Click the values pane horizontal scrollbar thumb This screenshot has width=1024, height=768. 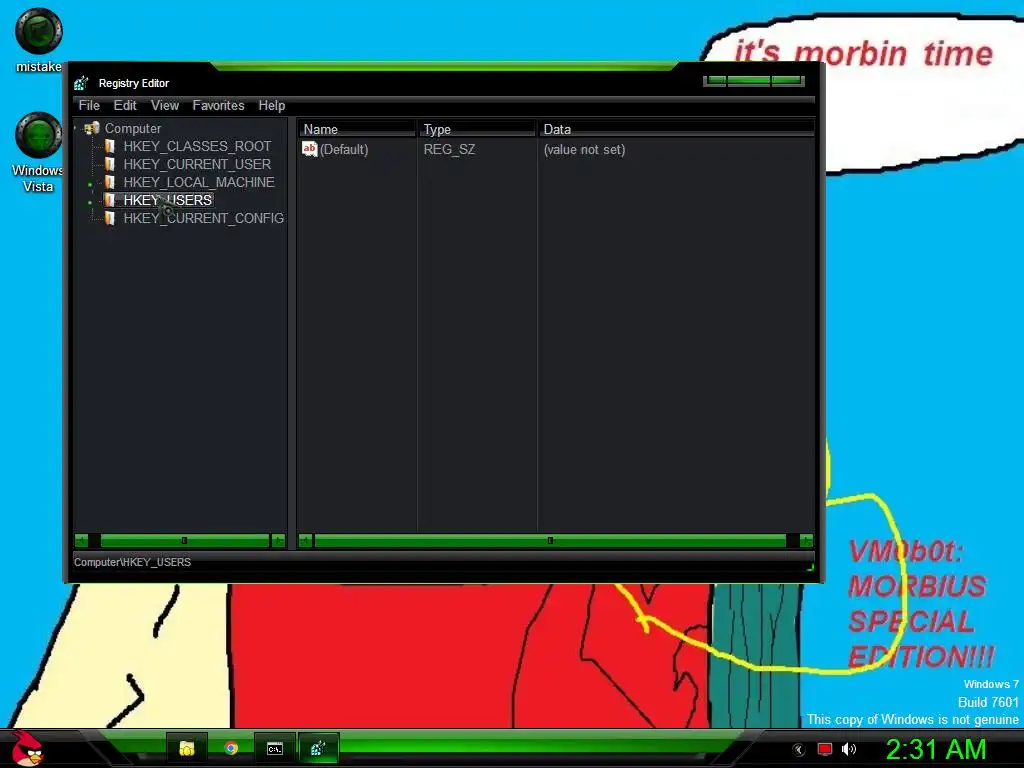click(551, 540)
